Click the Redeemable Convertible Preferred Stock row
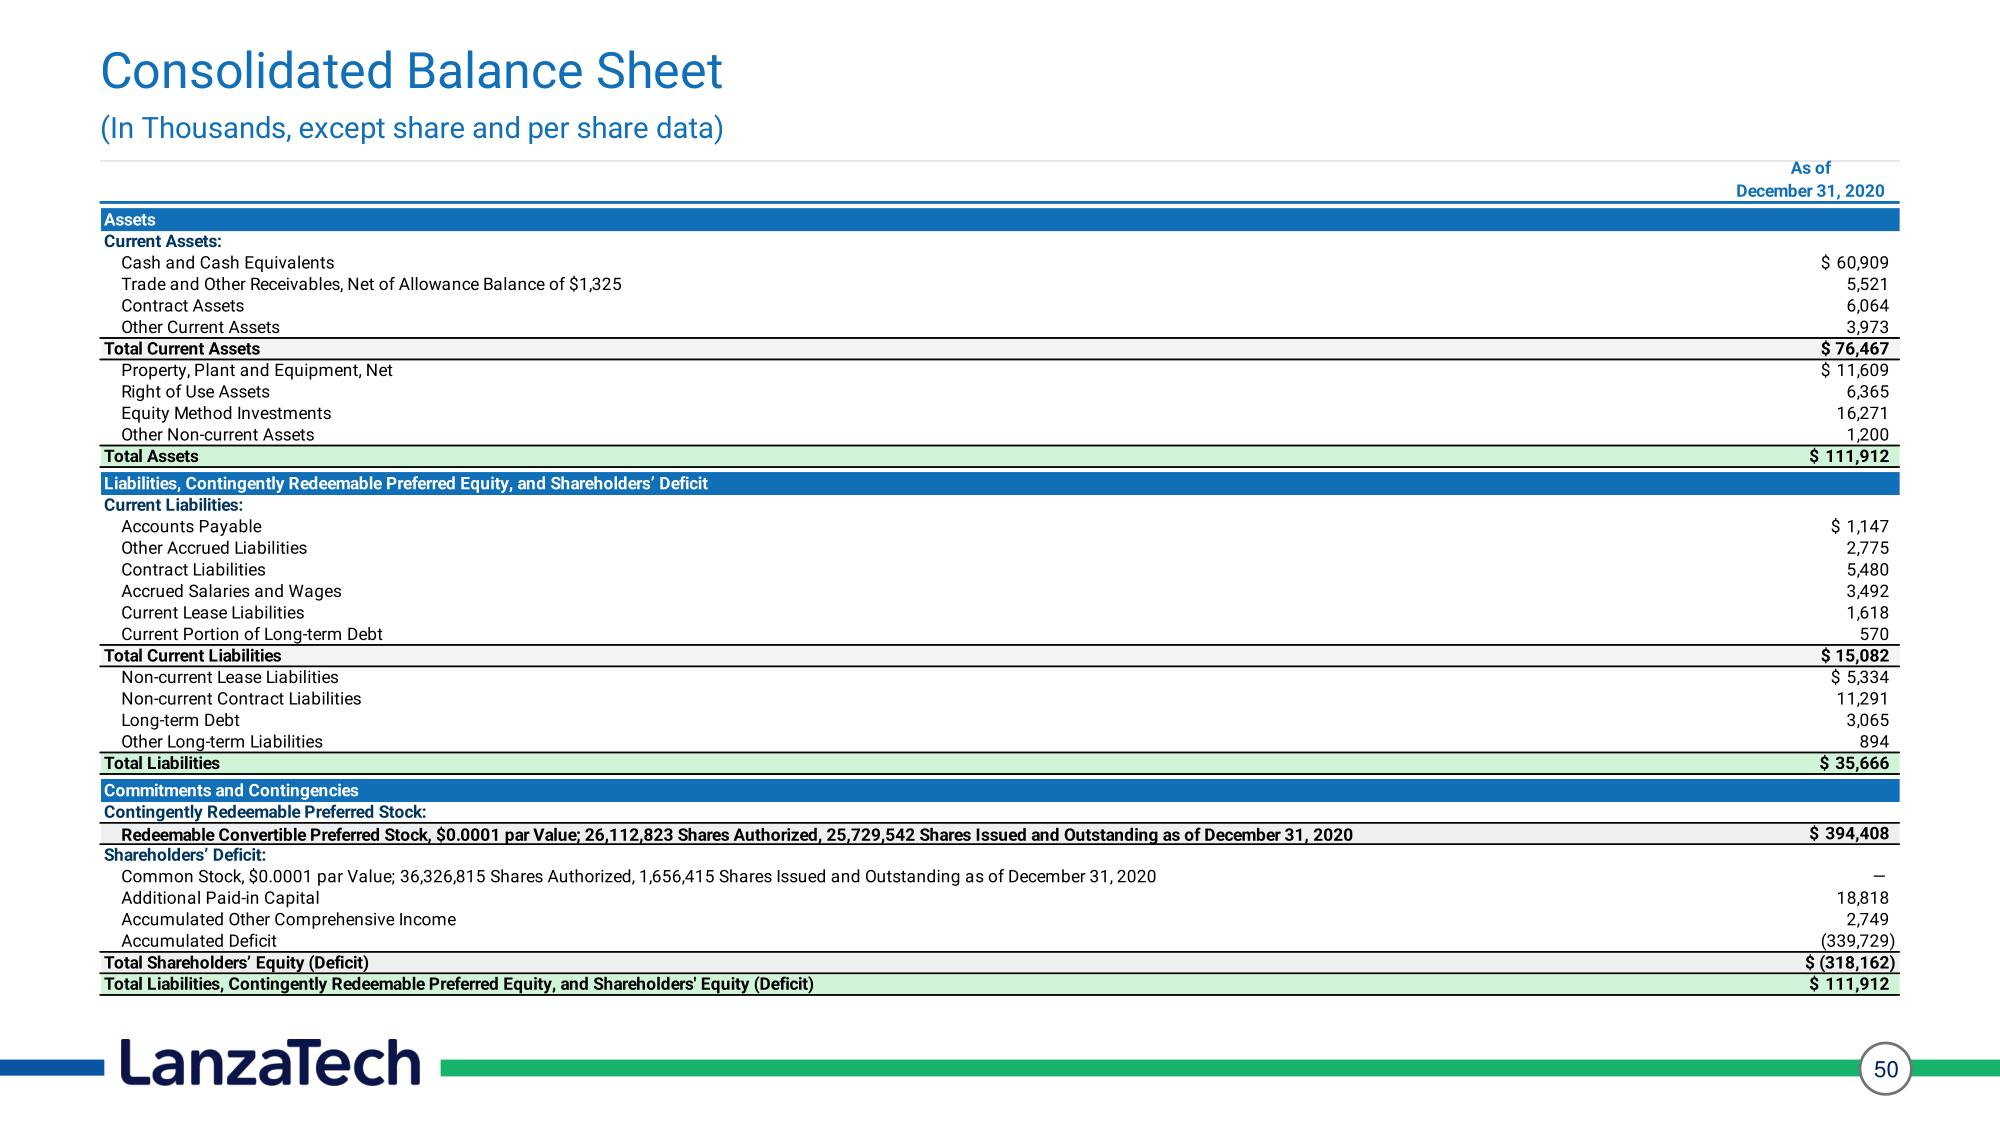The width and height of the screenshot is (2000, 1125). tap(1000, 834)
